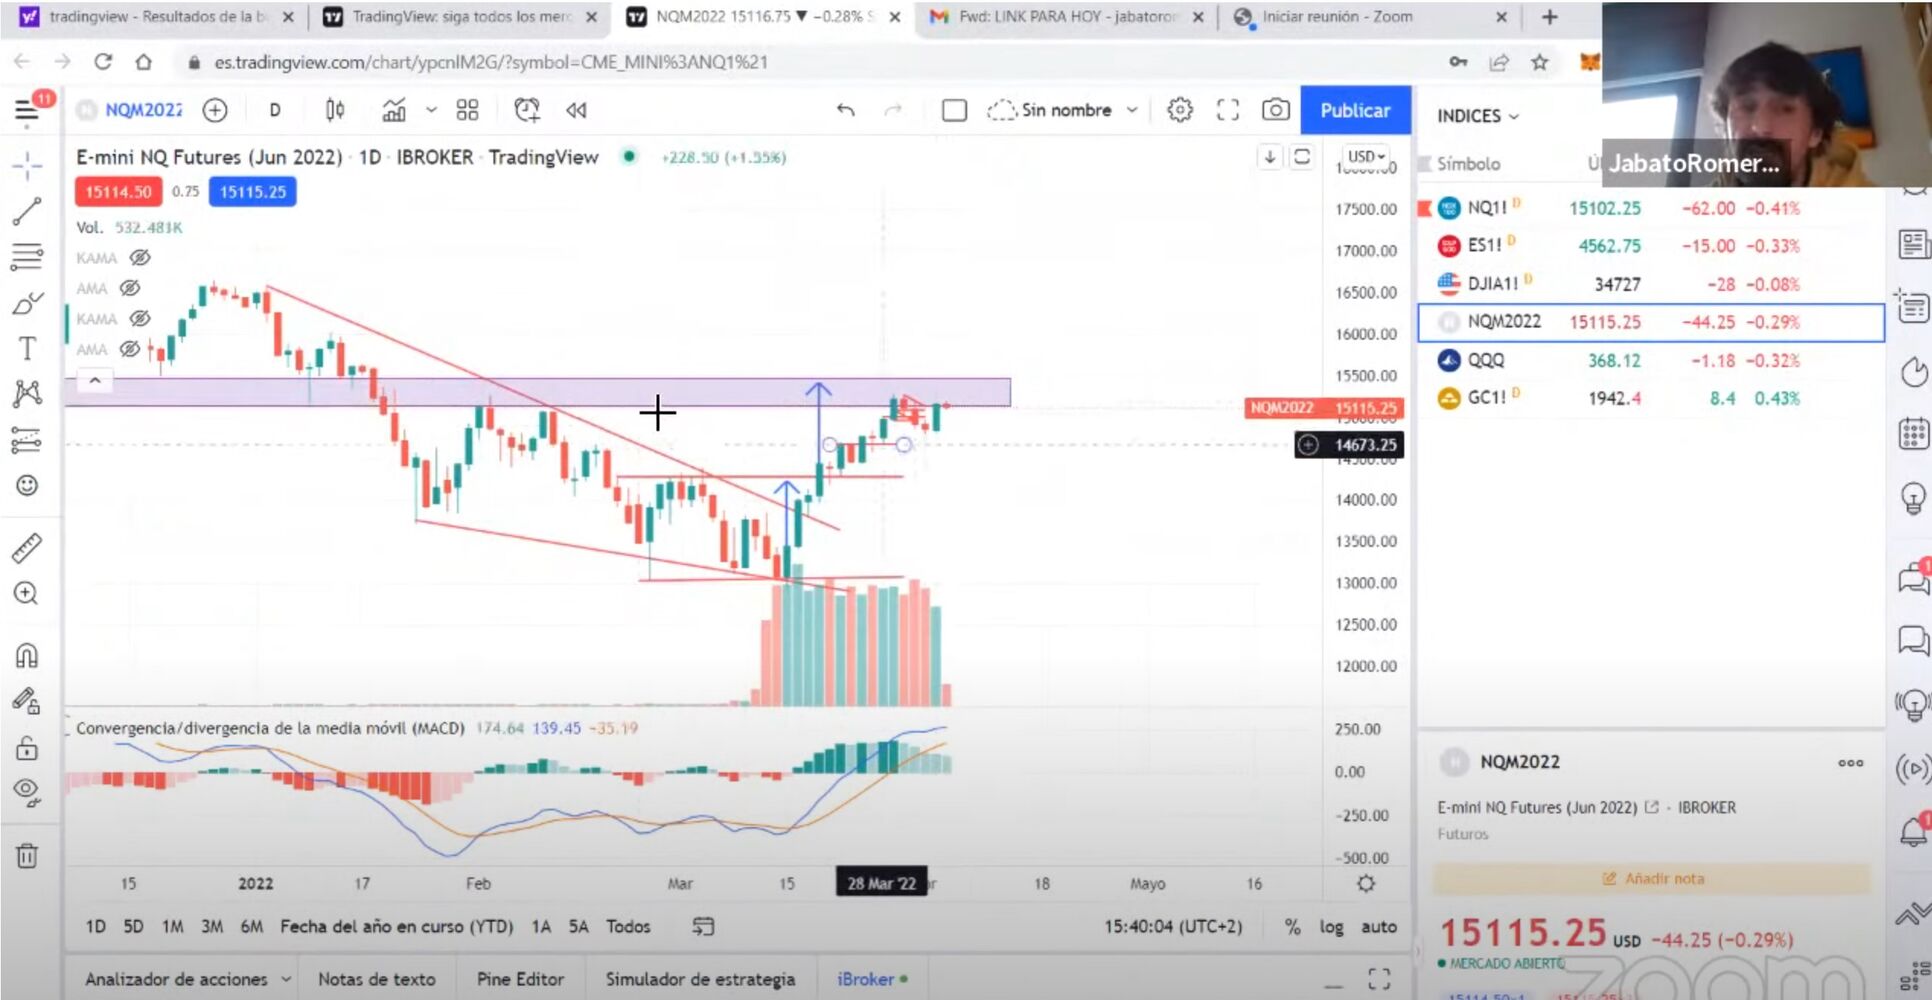Viewport: 1932px width, 1000px height.
Task: Start bar replay mode
Action: (576, 110)
